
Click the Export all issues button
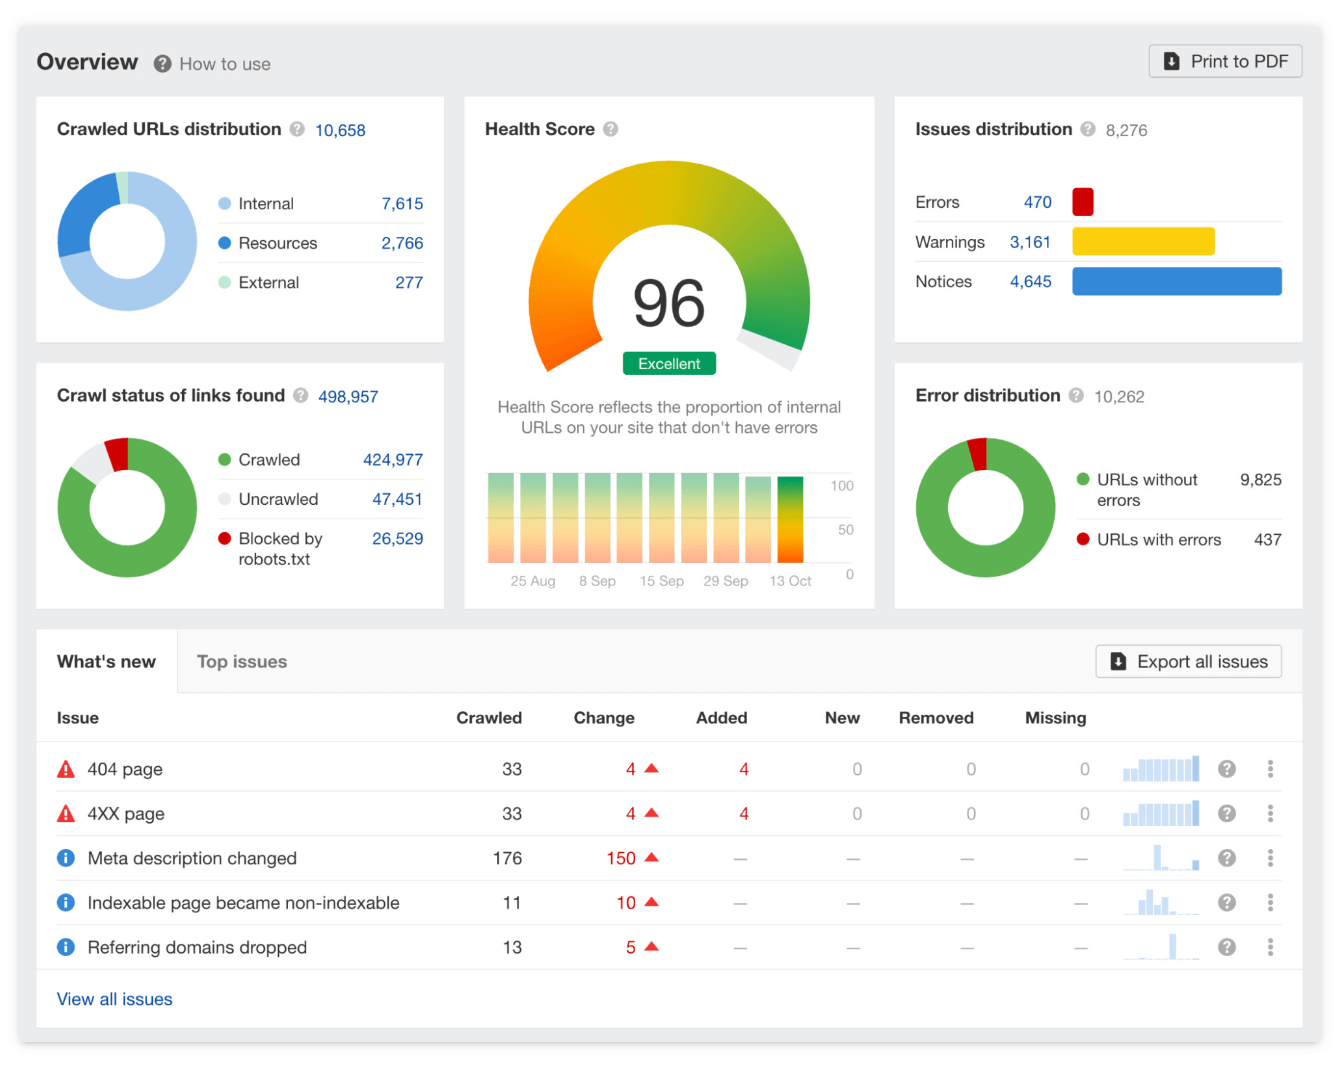coord(1189,662)
